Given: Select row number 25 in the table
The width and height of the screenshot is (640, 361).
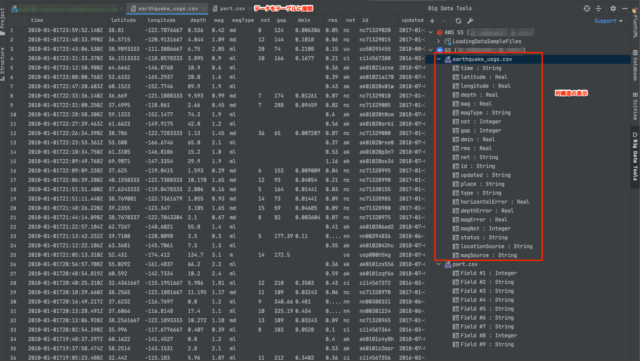Looking at the screenshot, I should [13, 255].
